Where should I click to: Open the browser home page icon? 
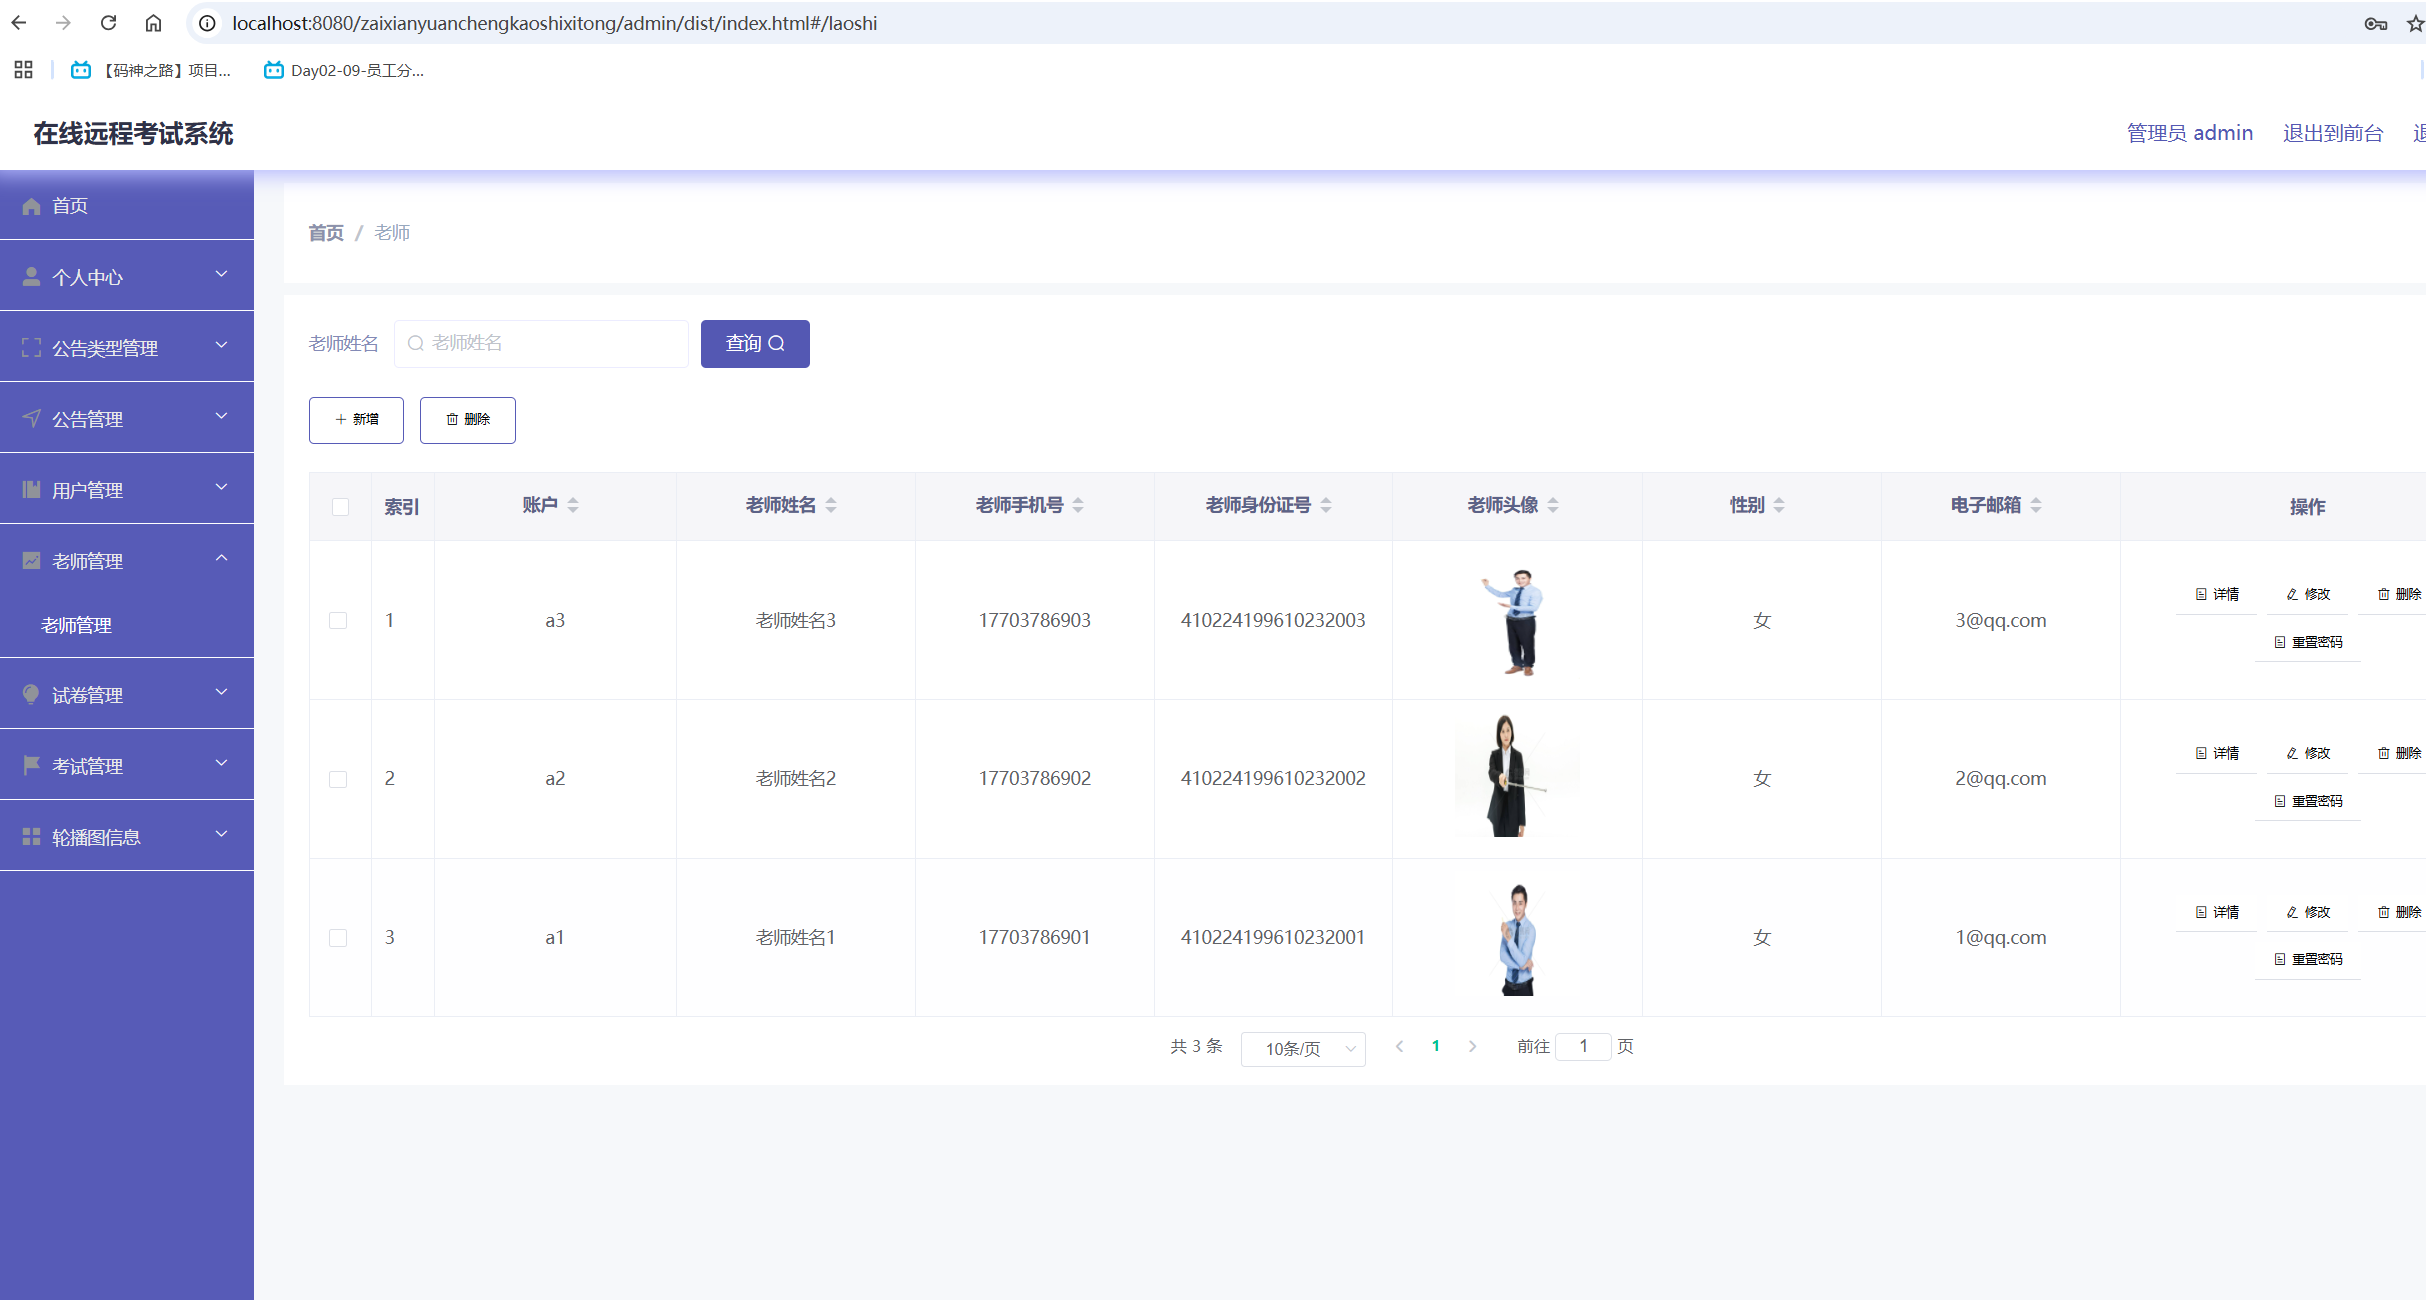point(153,23)
